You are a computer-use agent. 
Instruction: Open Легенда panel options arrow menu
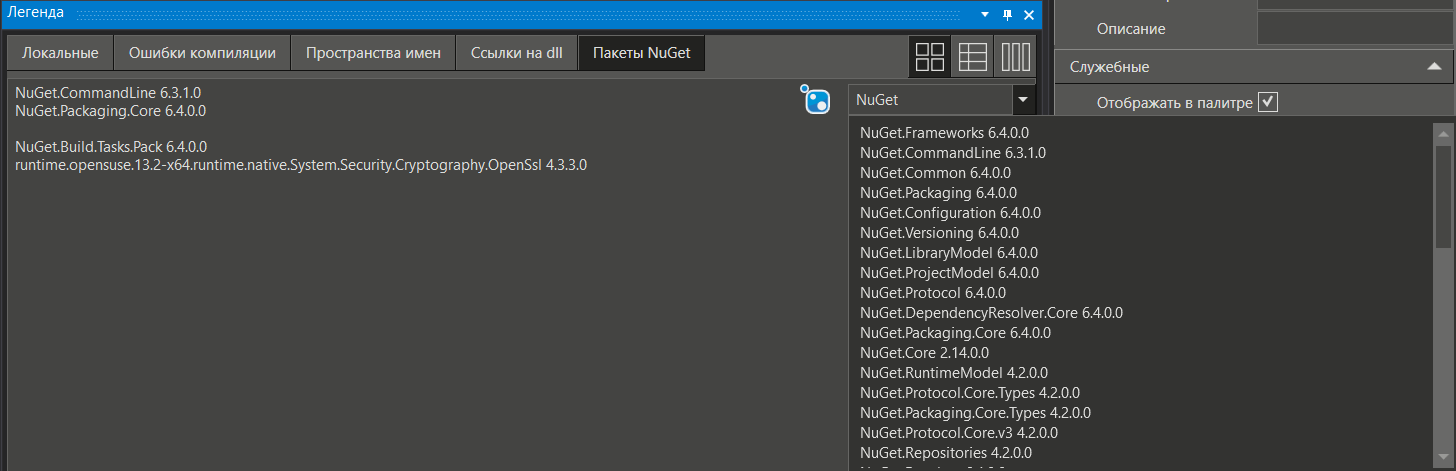pos(985,14)
